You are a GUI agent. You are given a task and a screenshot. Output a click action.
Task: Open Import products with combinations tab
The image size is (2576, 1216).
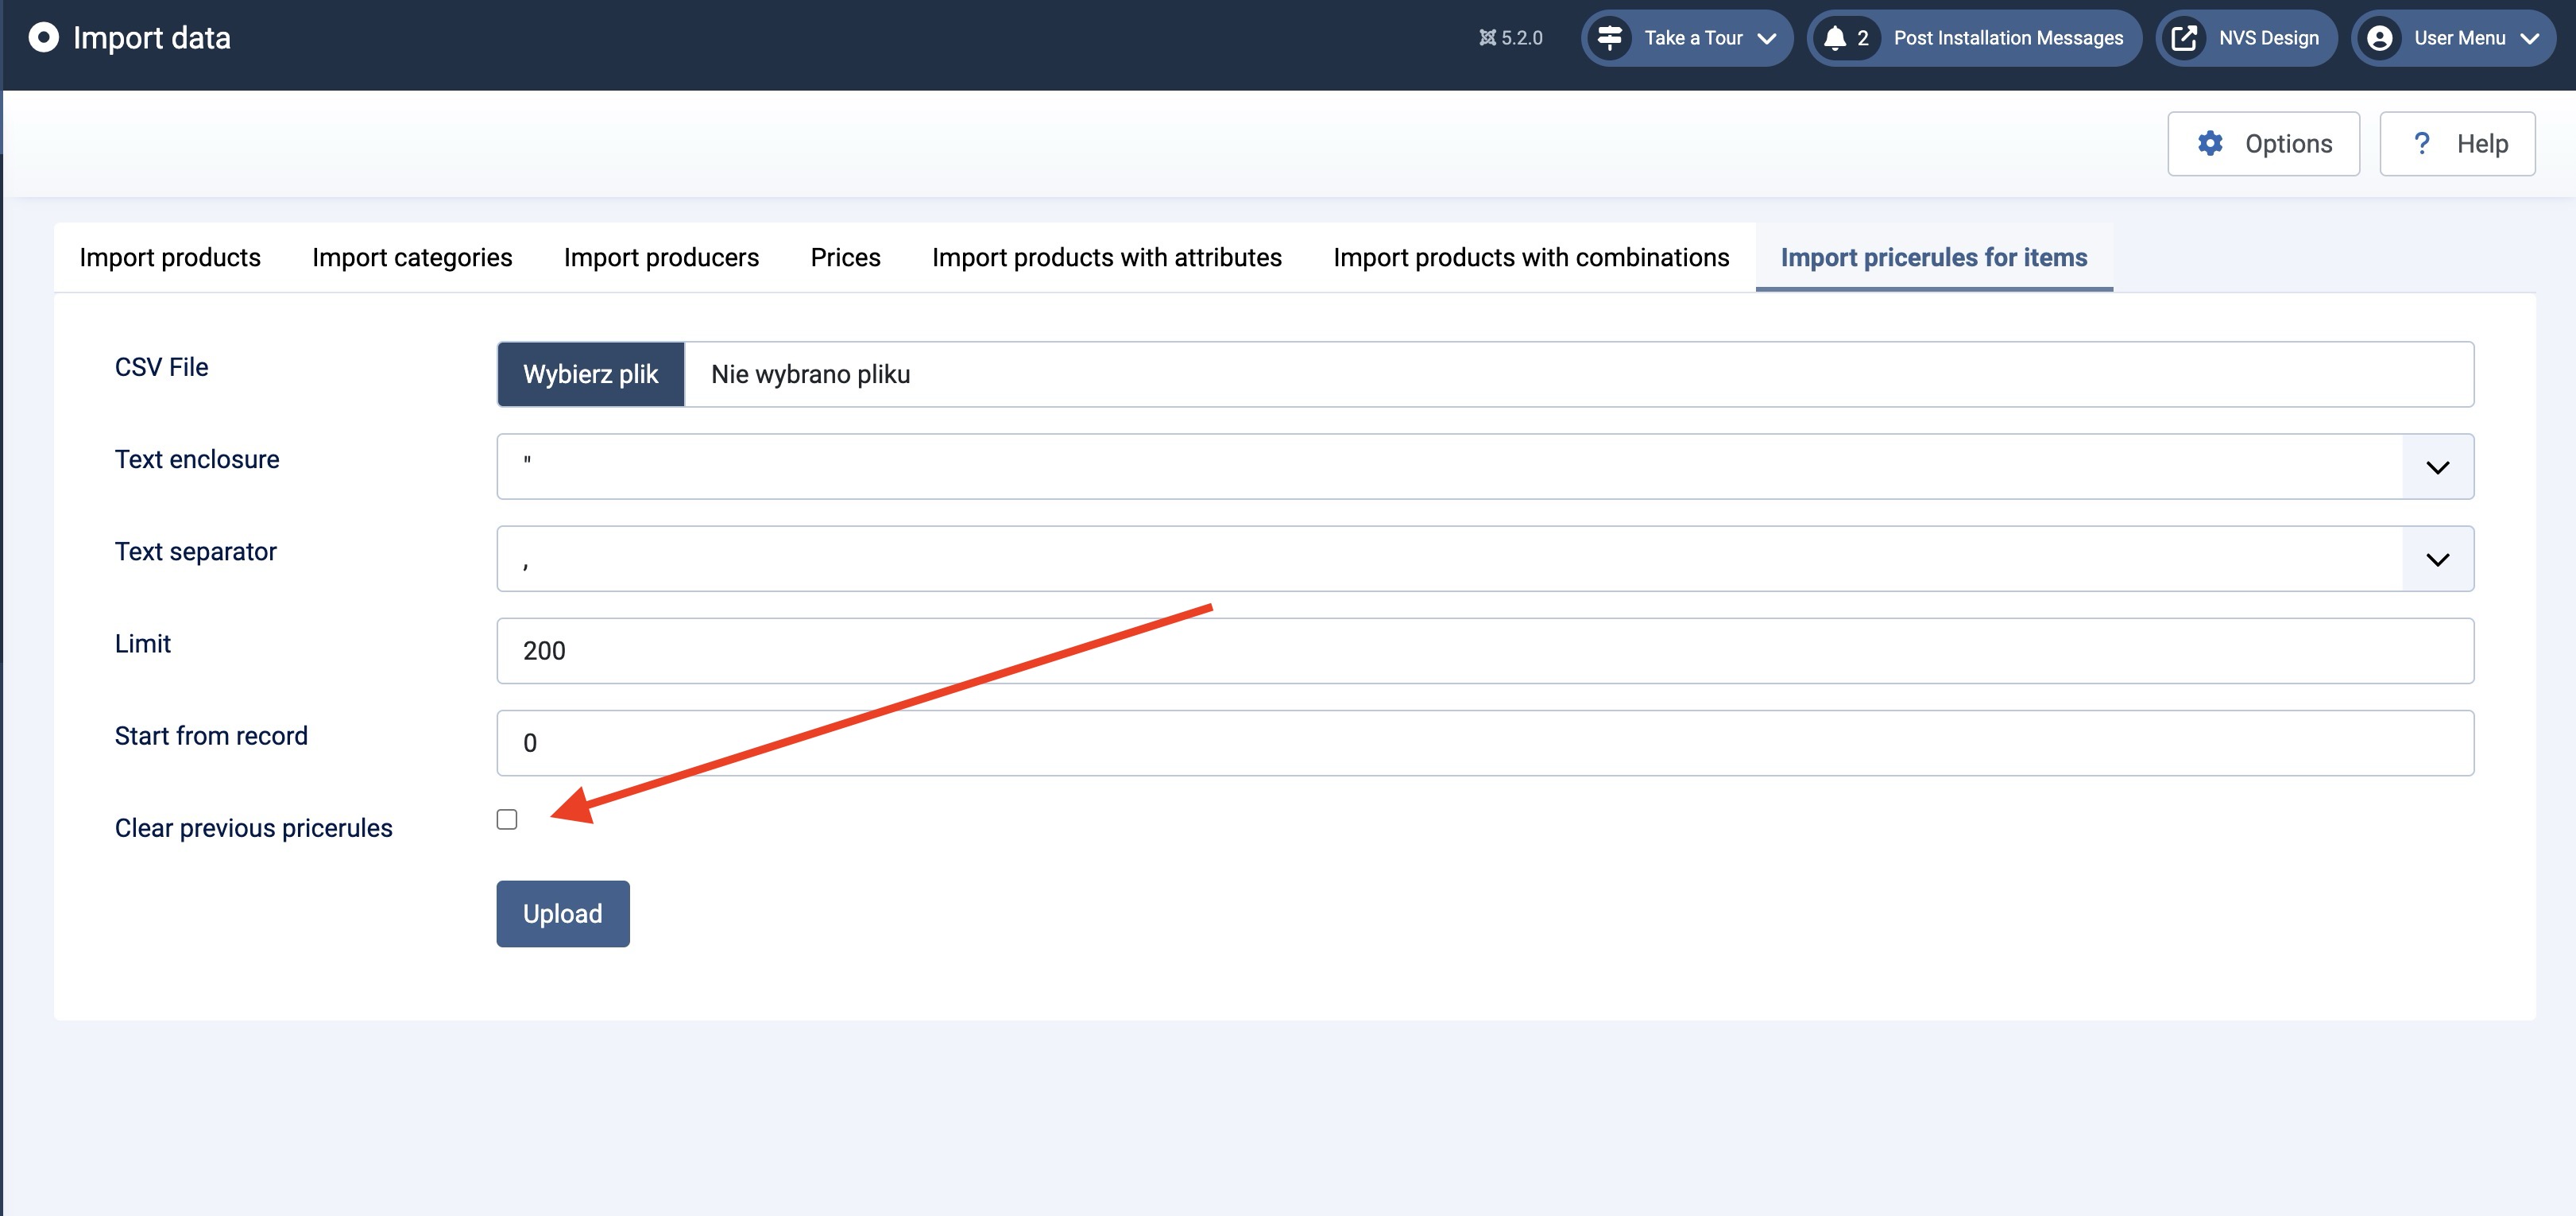click(1531, 257)
